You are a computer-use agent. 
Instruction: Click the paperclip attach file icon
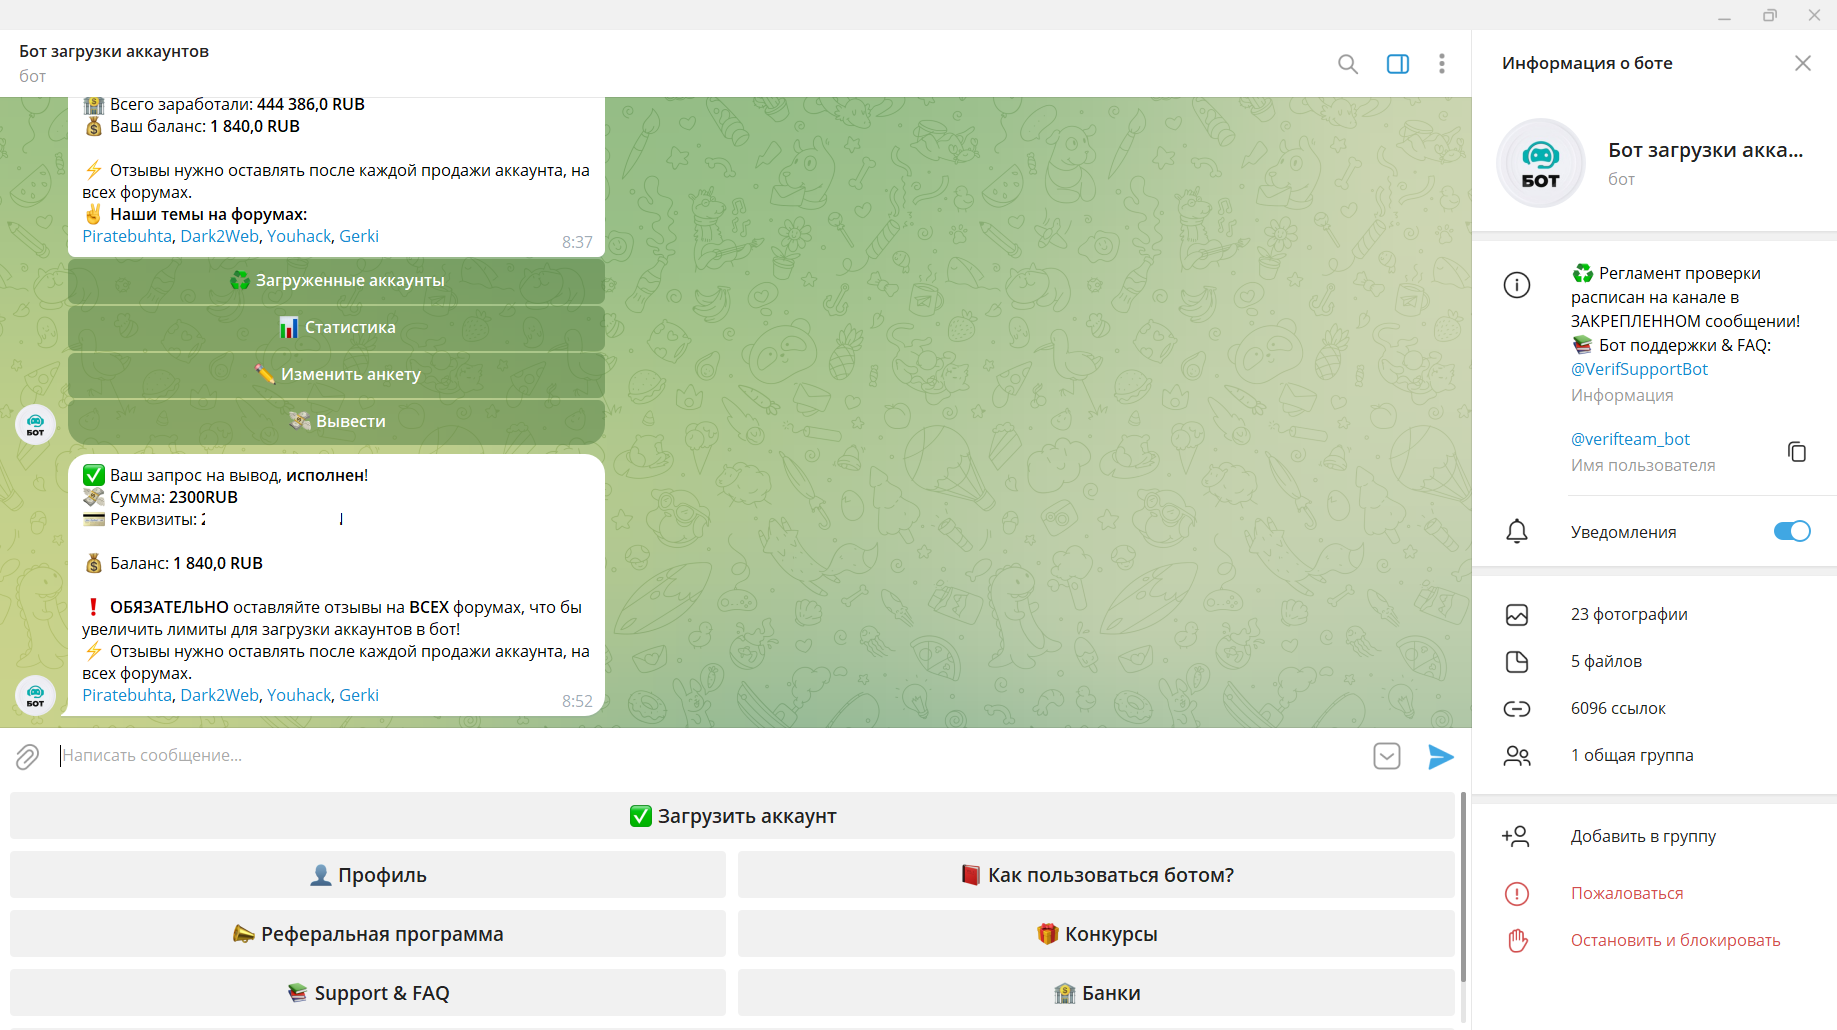27,757
